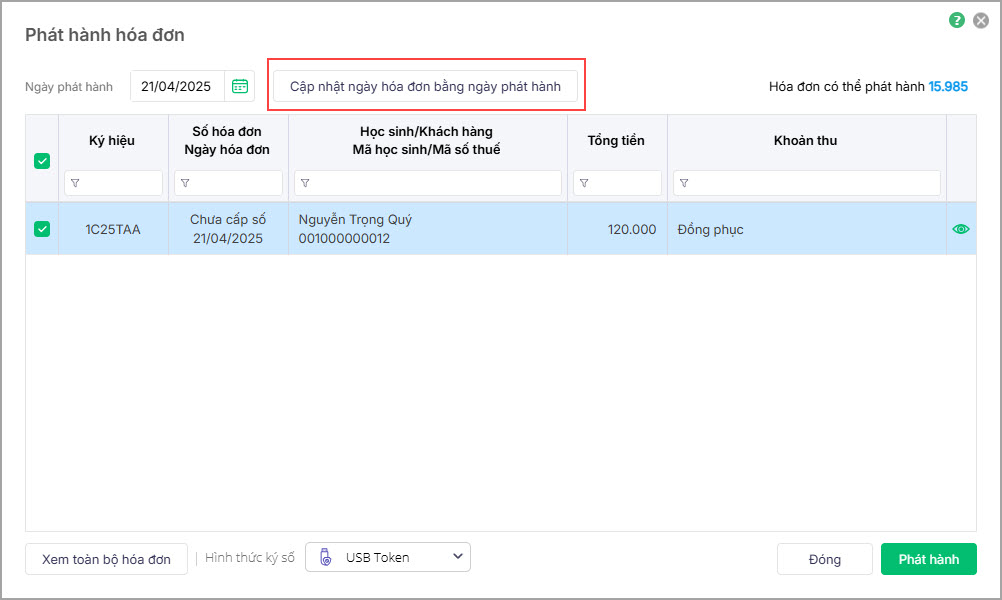Viewport: 1002px width, 600px height.
Task: Click the Đóng button
Action: (824, 559)
